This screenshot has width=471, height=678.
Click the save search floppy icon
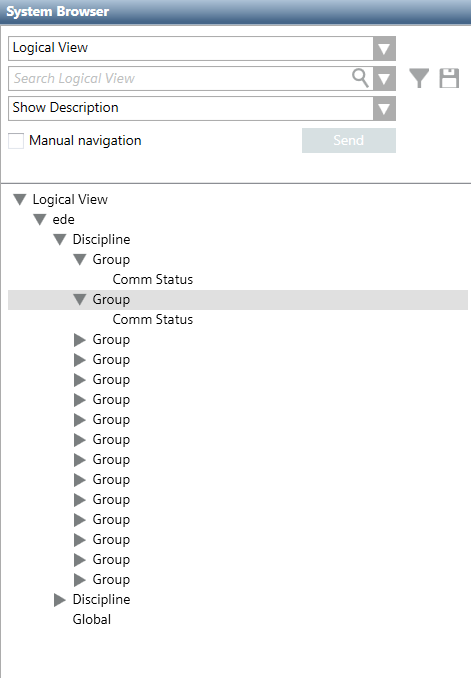[449, 78]
